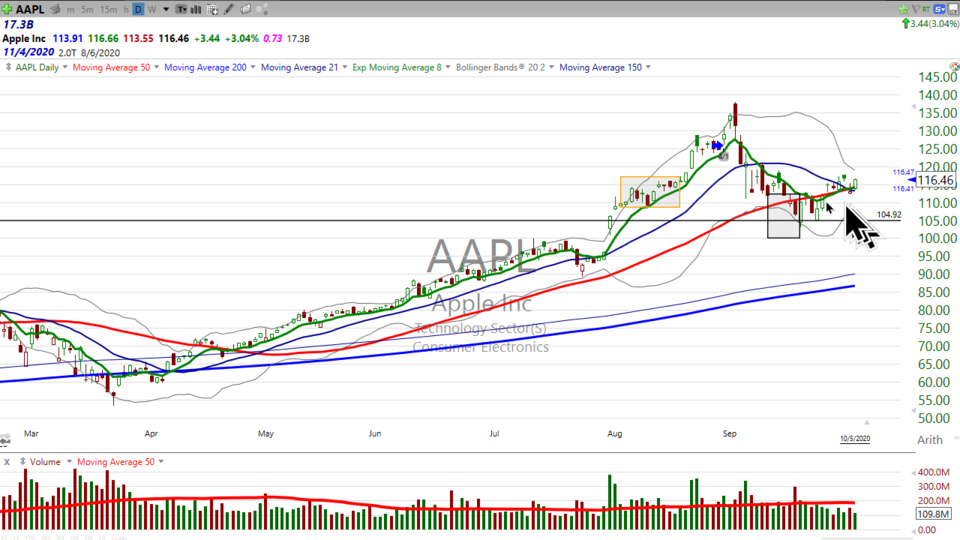The image size is (960, 540).
Task: Click the 116.46 current price label
Action: click(x=936, y=180)
